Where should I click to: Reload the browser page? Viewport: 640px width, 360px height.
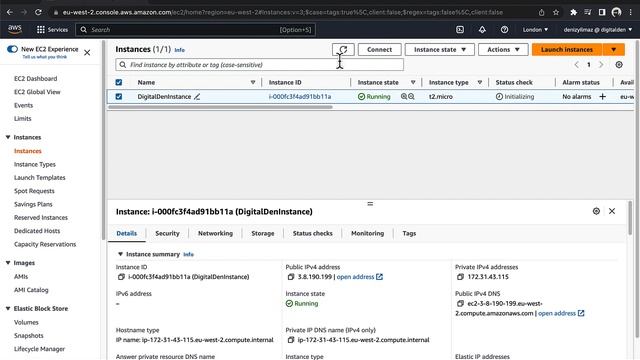click(38, 12)
